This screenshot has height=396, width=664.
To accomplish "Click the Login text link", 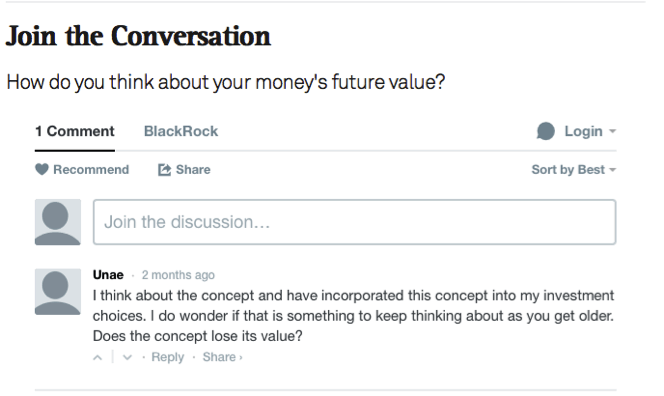I will coord(583,131).
